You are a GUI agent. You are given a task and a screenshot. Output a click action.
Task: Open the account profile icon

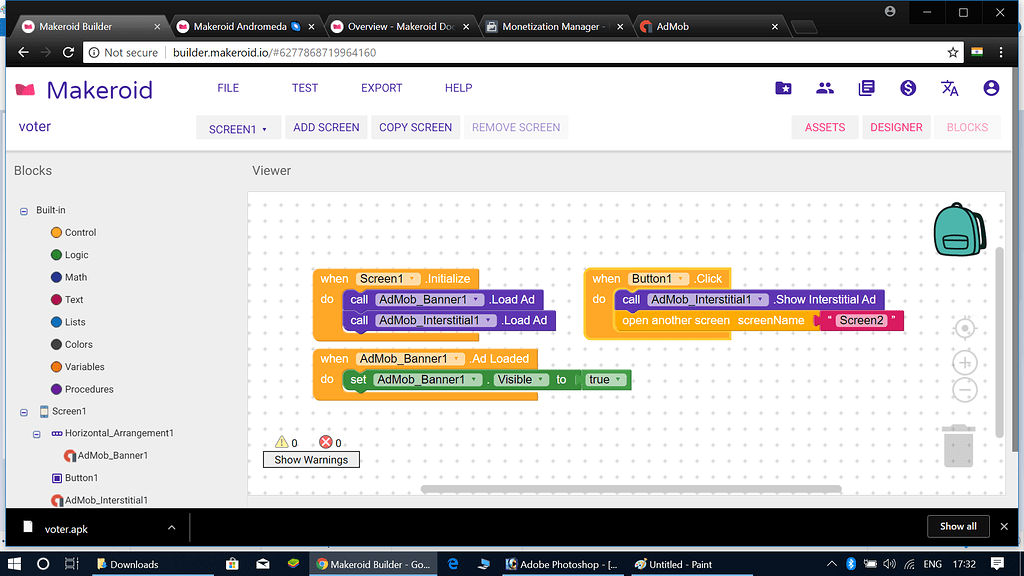(x=991, y=88)
